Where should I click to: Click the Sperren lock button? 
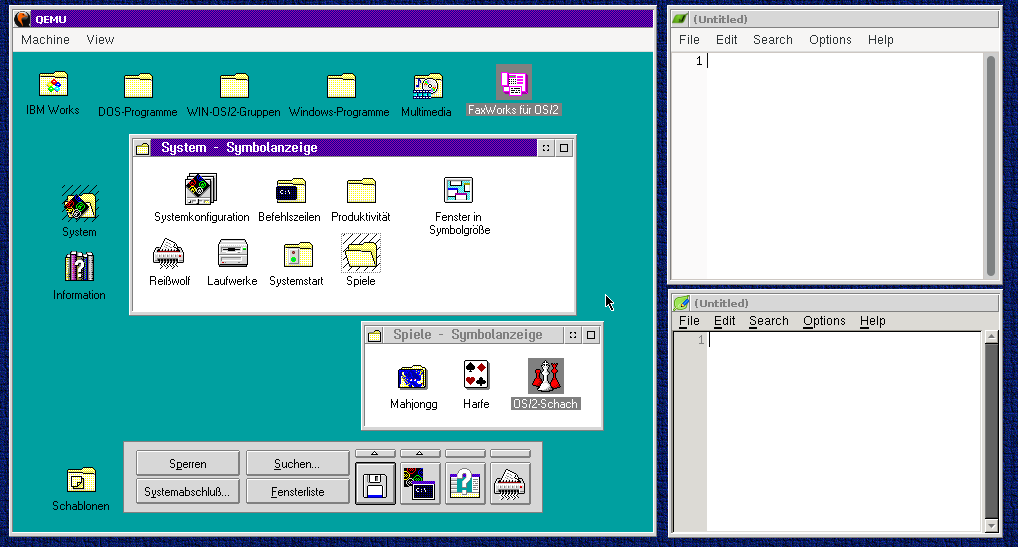pyautogui.click(x=188, y=463)
